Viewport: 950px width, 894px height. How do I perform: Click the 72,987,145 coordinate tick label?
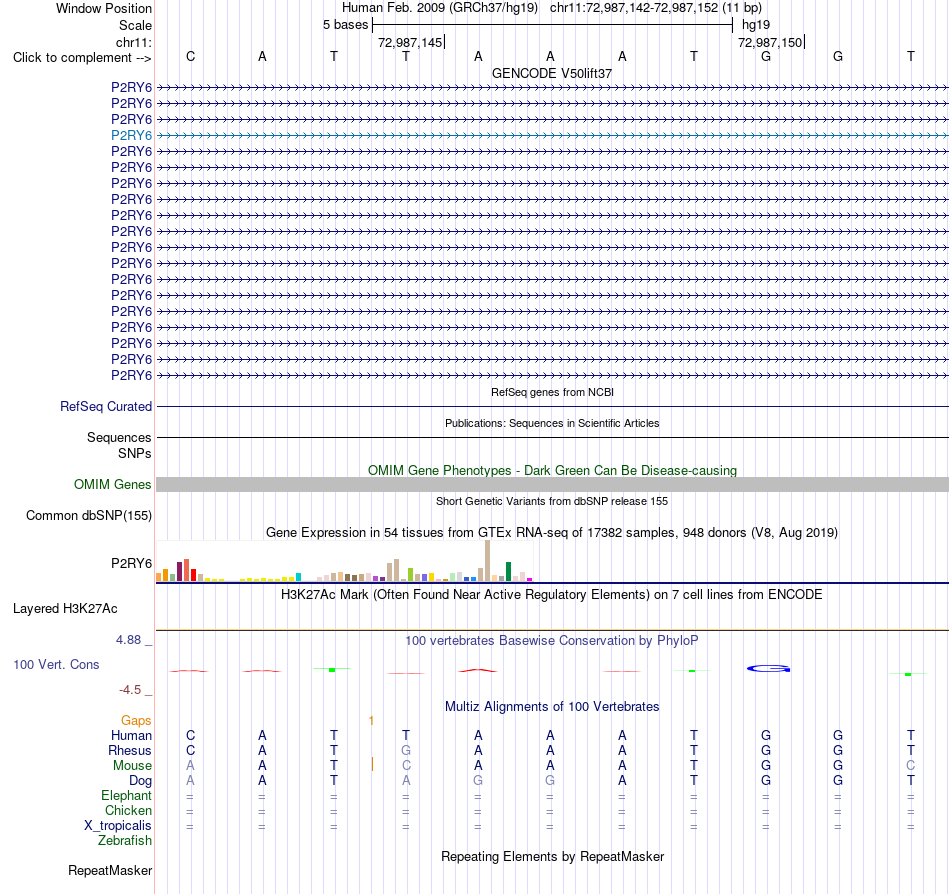410,42
